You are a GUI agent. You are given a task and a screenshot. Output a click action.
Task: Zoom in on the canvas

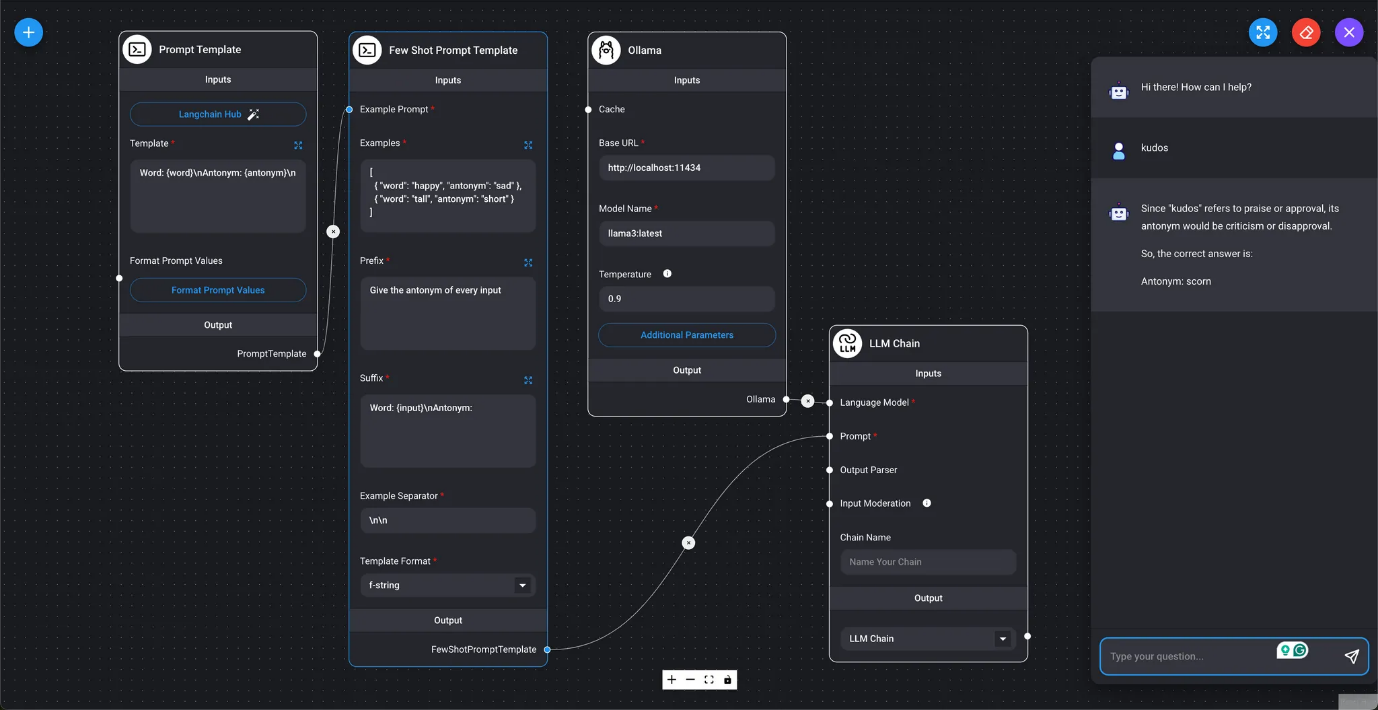coord(672,680)
